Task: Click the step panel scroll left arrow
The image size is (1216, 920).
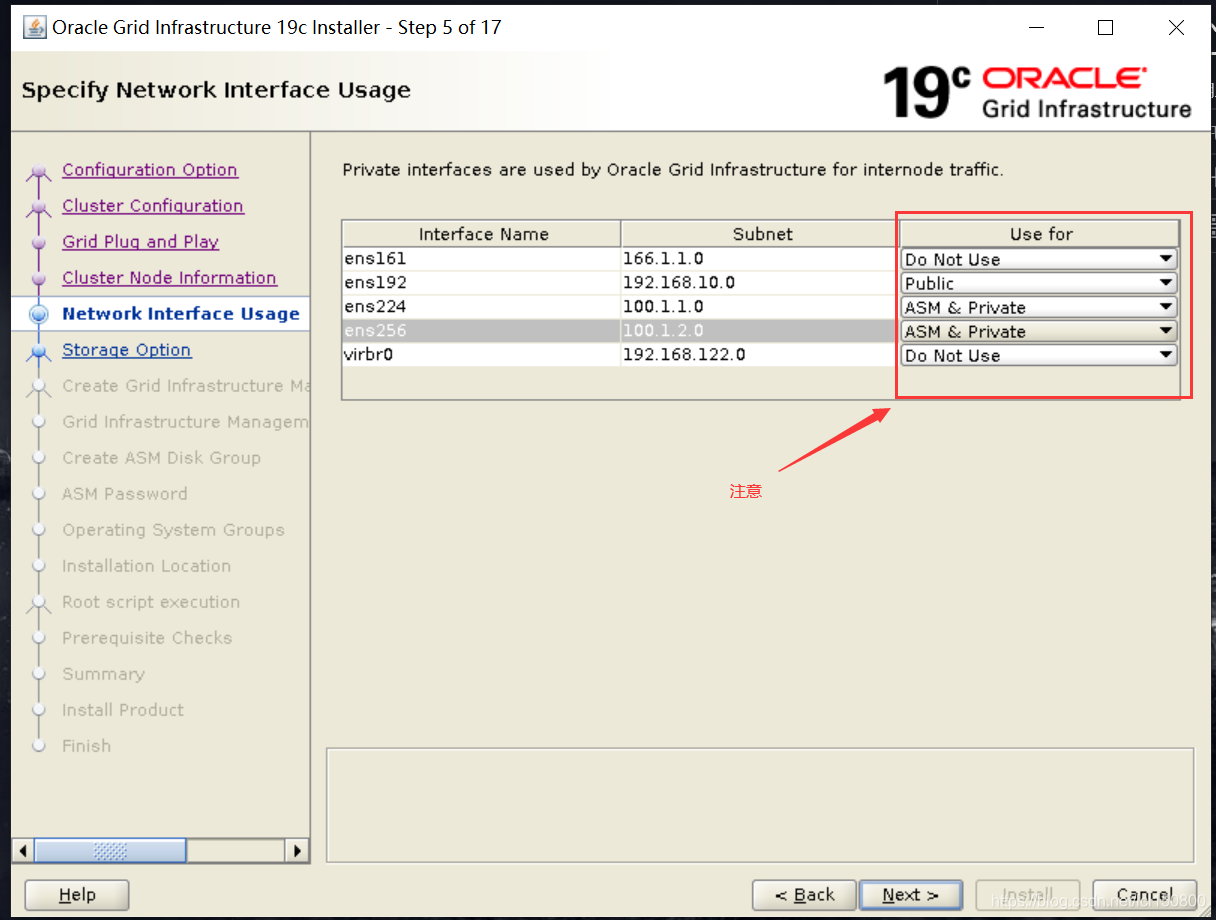Action: click(x=23, y=851)
